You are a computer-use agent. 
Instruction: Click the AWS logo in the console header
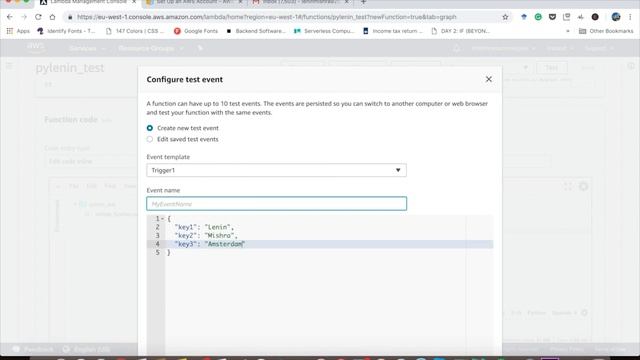(36, 47)
